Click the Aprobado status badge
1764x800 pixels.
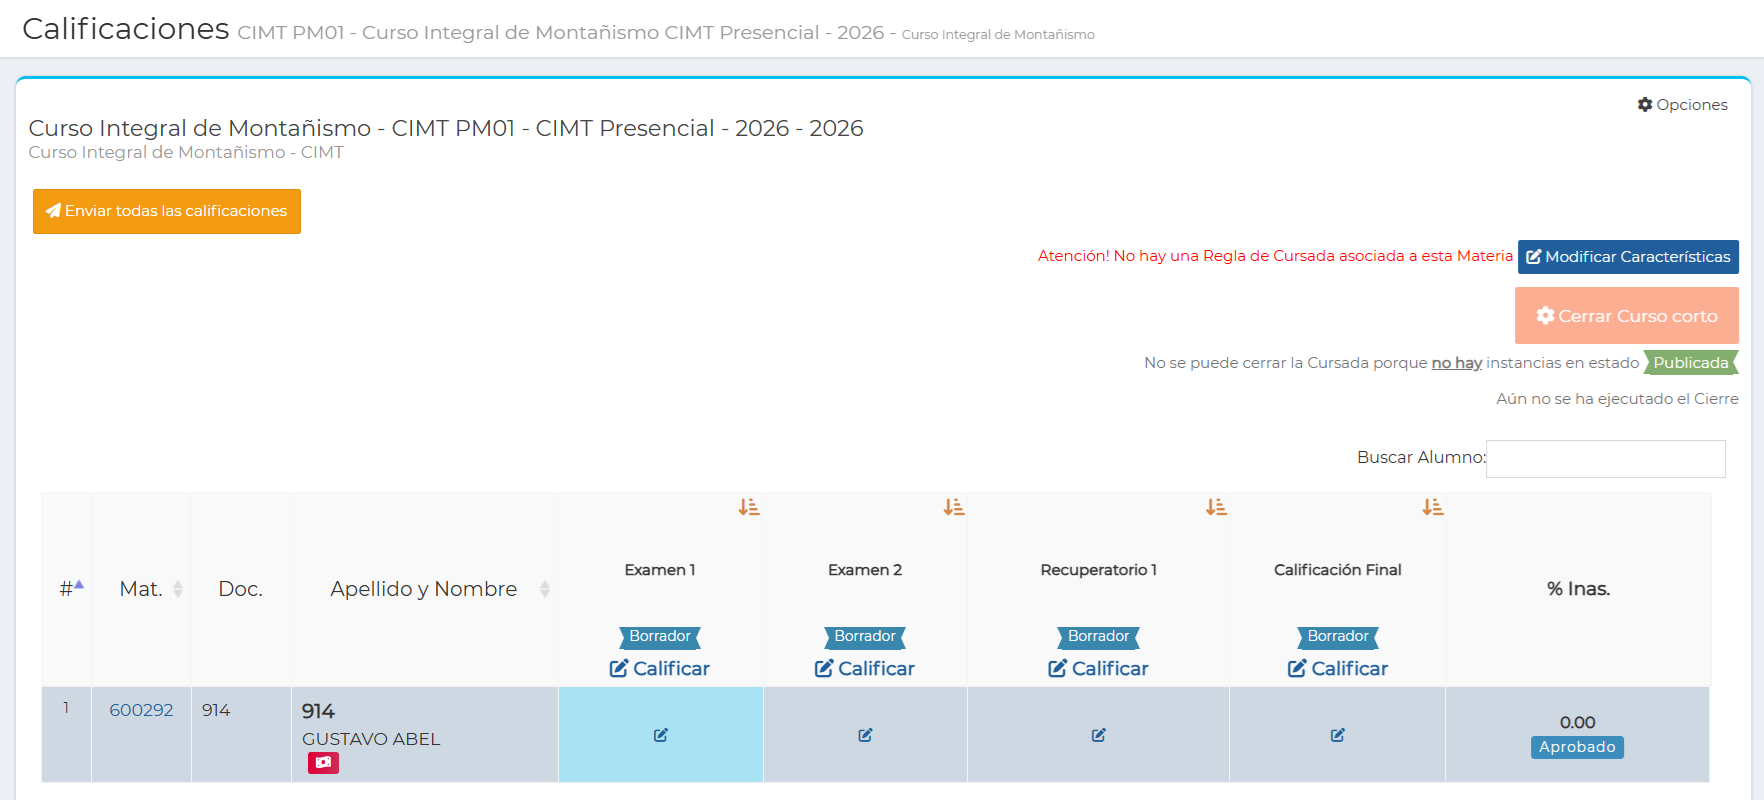1577,747
